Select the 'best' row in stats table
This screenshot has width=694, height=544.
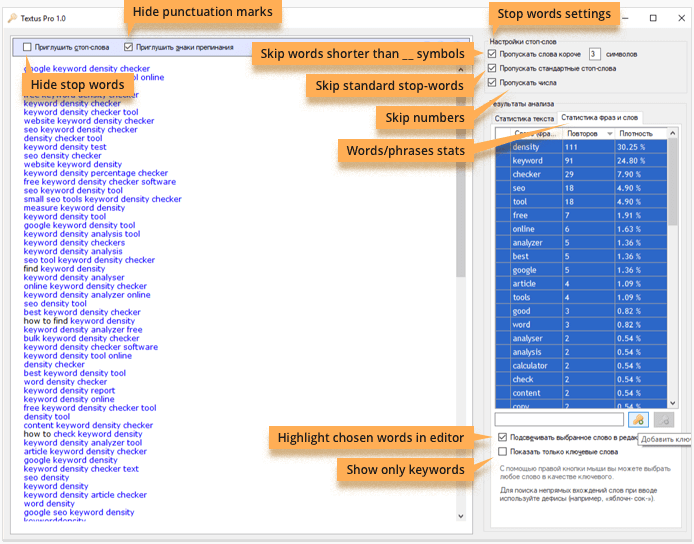point(581,256)
